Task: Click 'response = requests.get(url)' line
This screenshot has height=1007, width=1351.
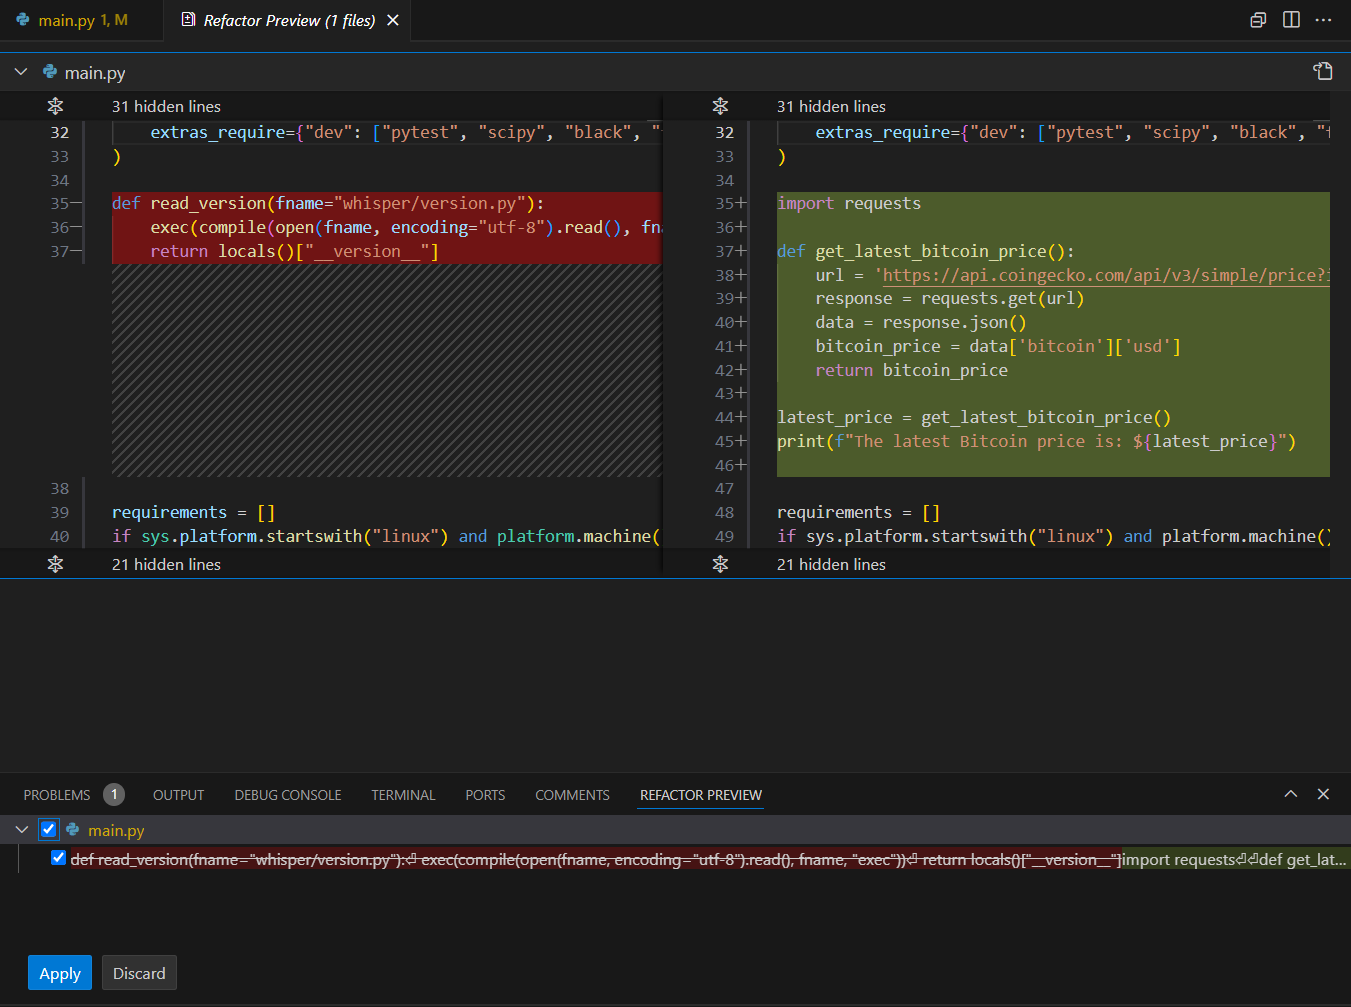Action: tap(949, 298)
